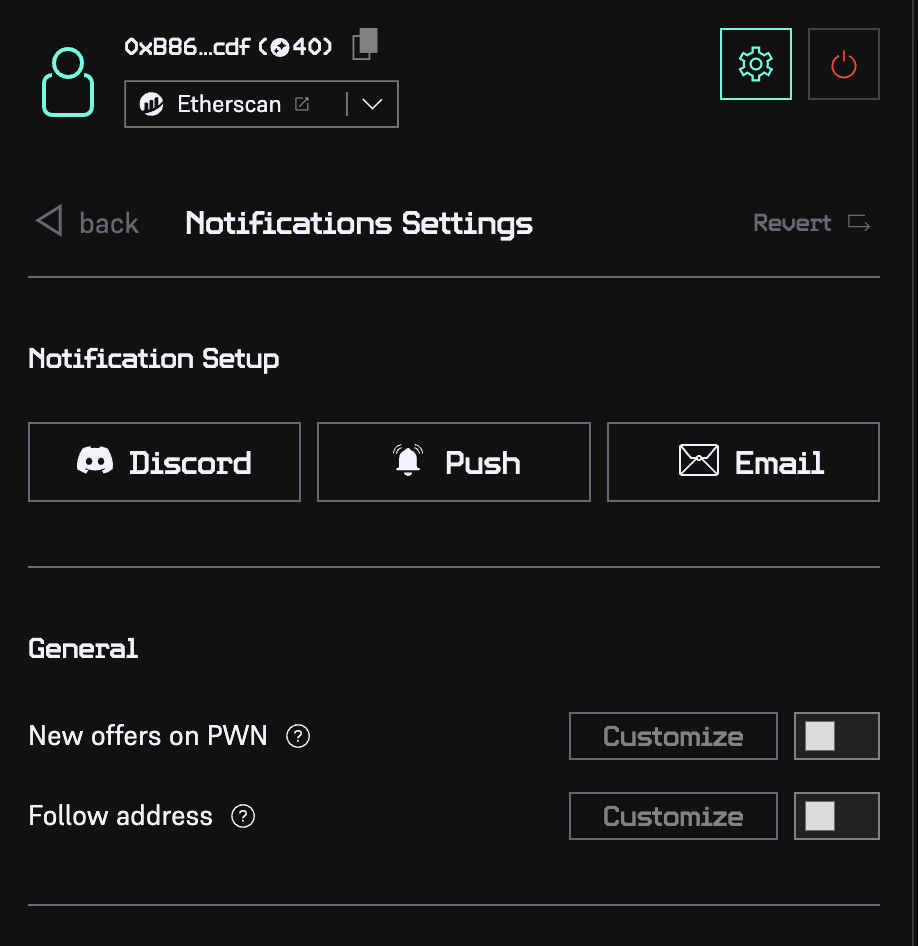The height and width of the screenshot is (946, 918).
Task: Go back from Notifications Settings
Action: [x=108, y=223]
